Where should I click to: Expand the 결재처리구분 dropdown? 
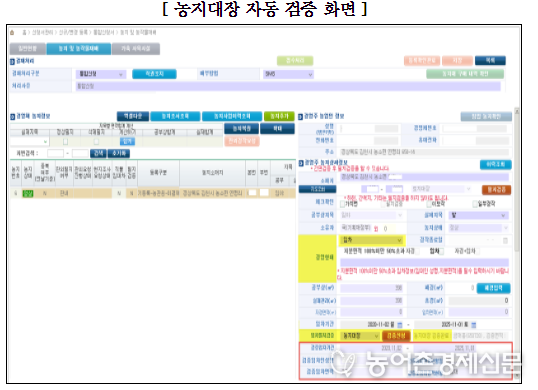tap(101, 74)
